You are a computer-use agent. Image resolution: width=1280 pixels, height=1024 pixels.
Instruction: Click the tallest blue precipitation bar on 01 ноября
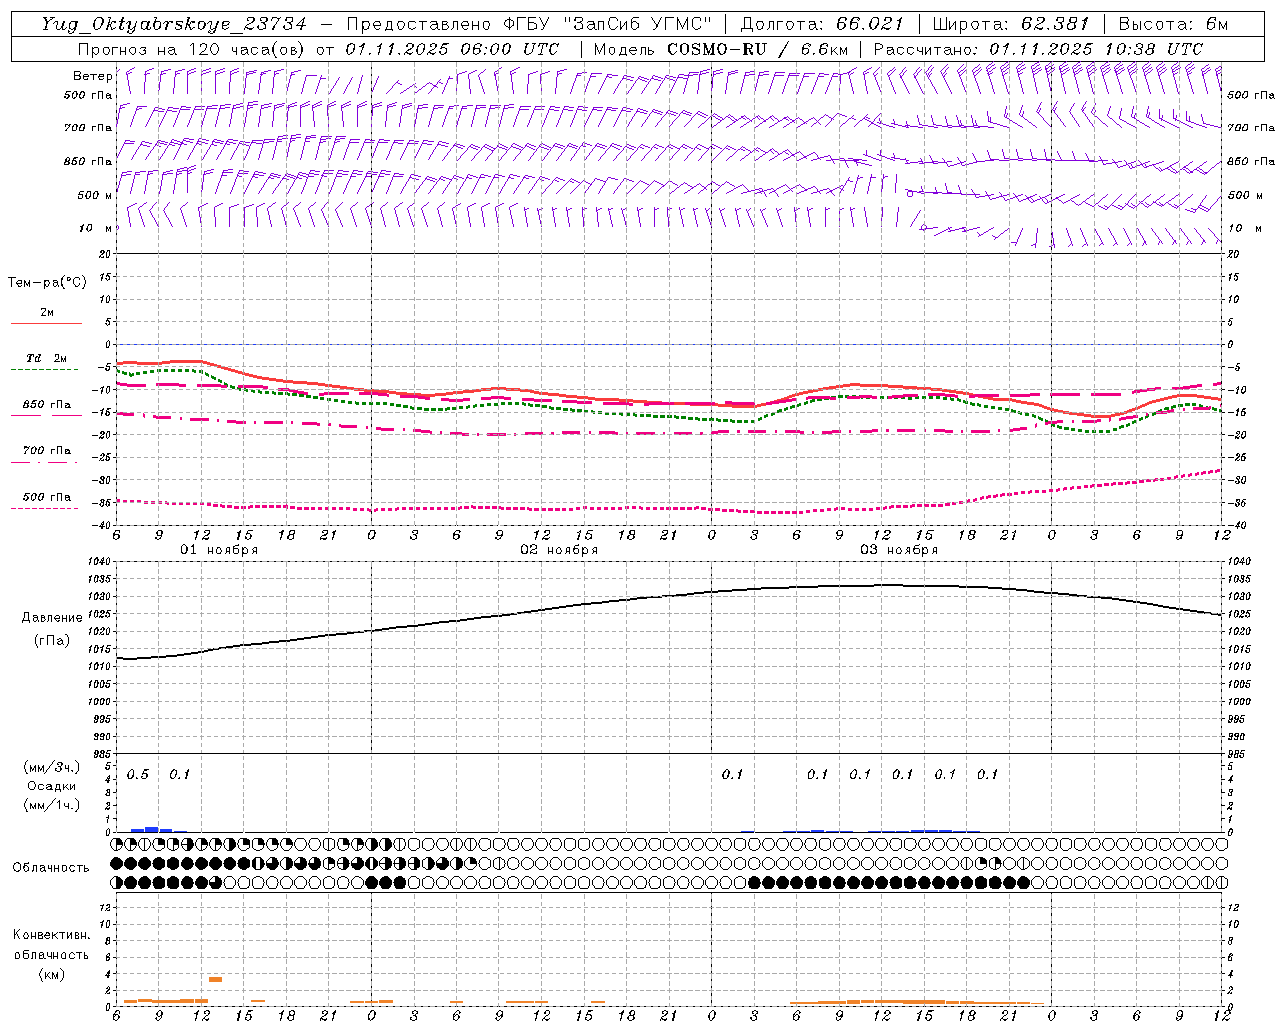pos(152,829)
